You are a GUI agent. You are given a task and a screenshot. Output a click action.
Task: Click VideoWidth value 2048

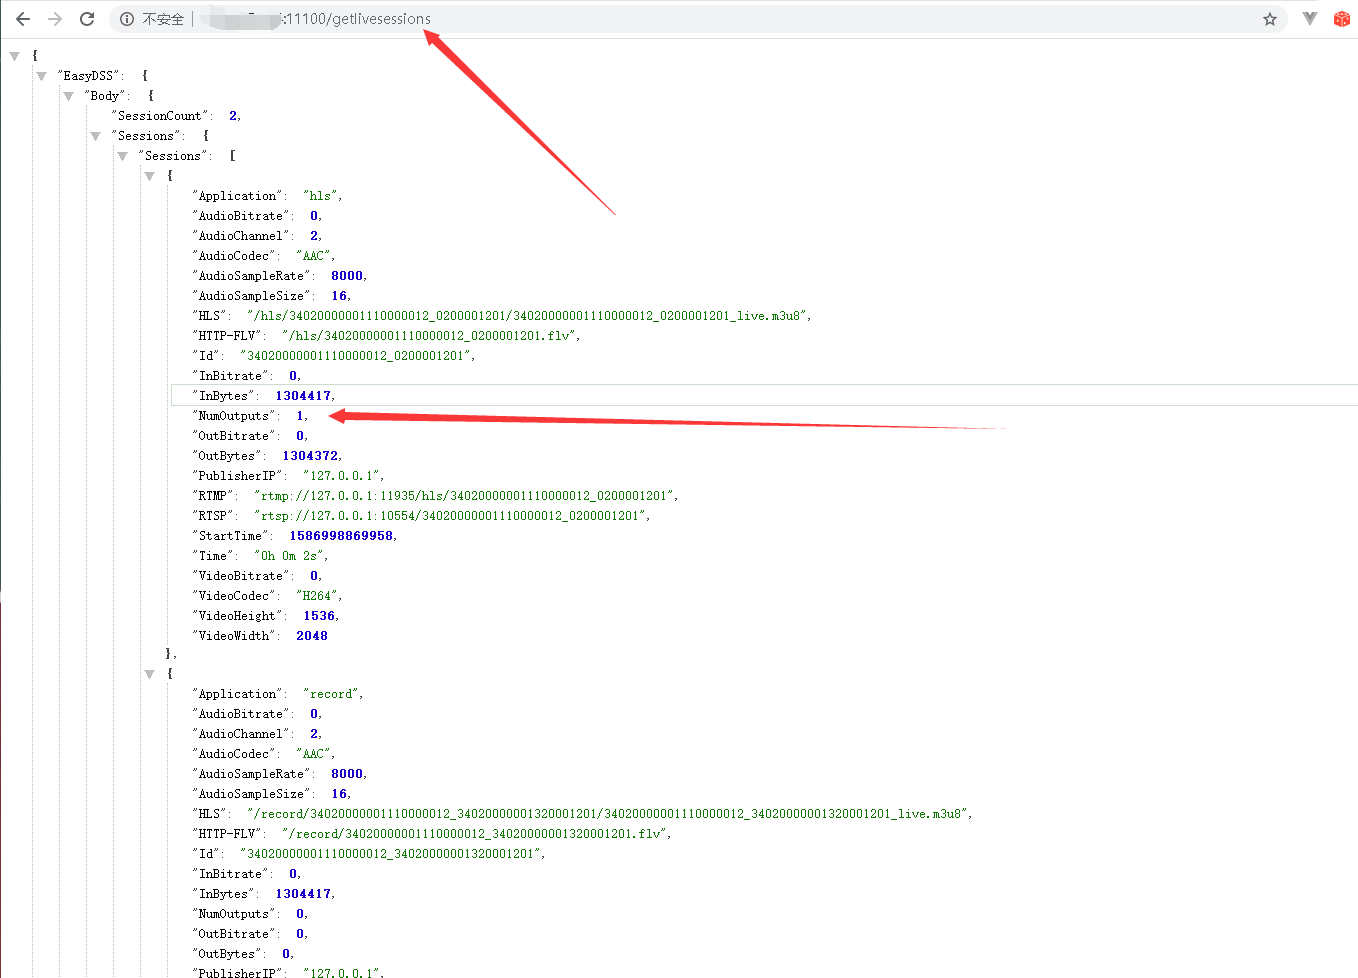click(x=312, y=636)
